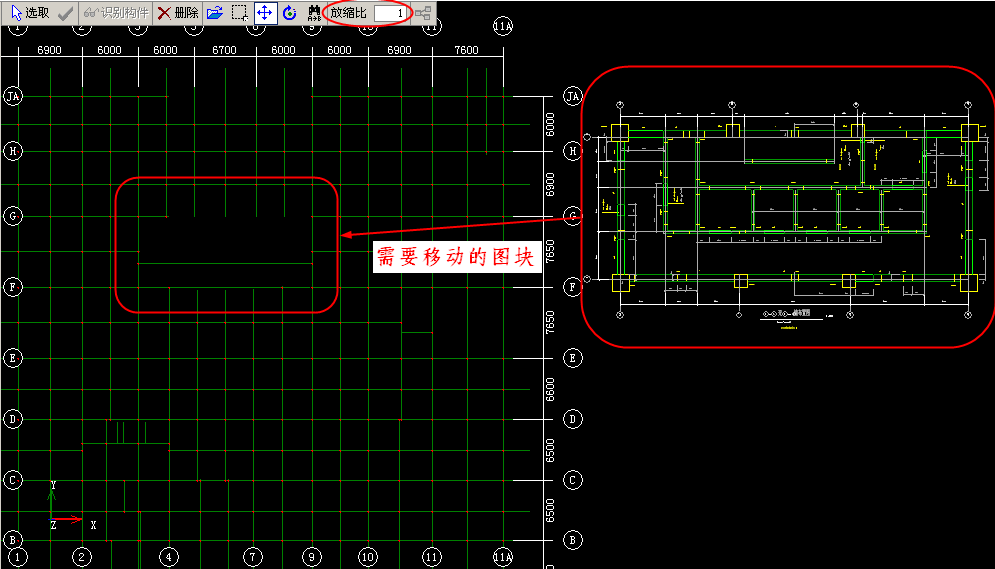Click the 识别构件 glasses button
The image size is (995, 569).
[116, 13]
